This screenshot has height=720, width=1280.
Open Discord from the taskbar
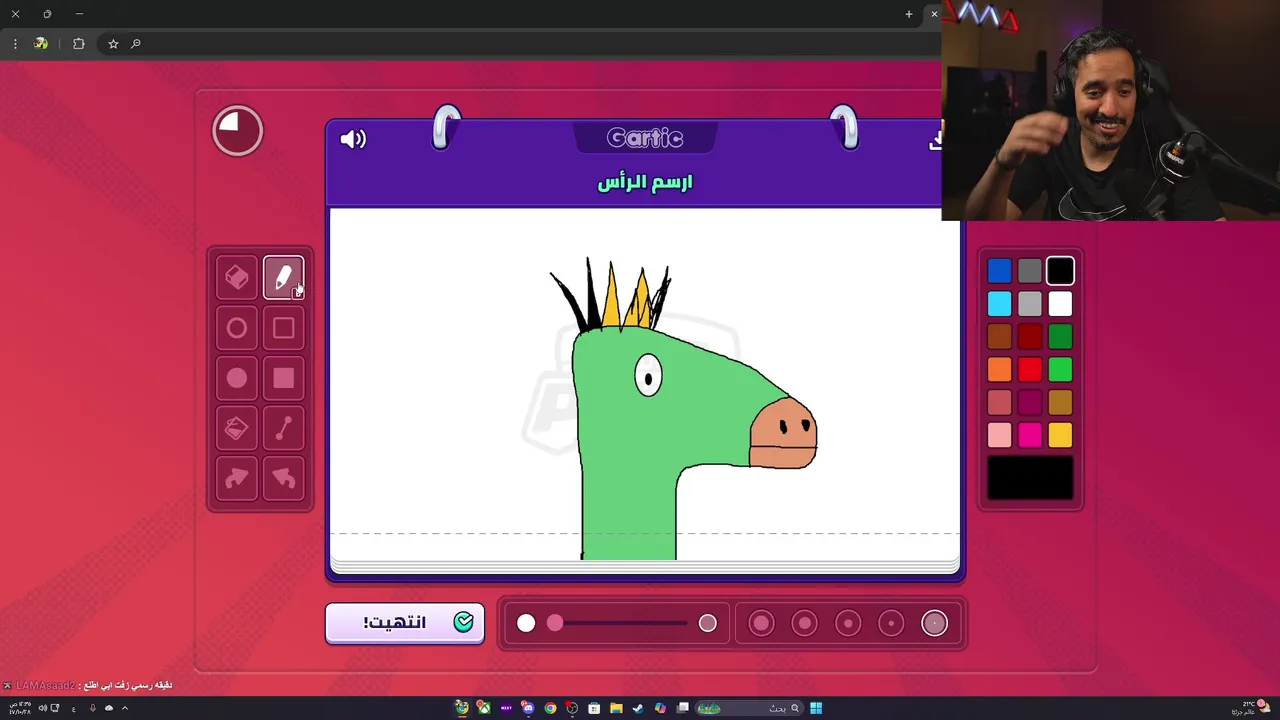tap(528, 708)
